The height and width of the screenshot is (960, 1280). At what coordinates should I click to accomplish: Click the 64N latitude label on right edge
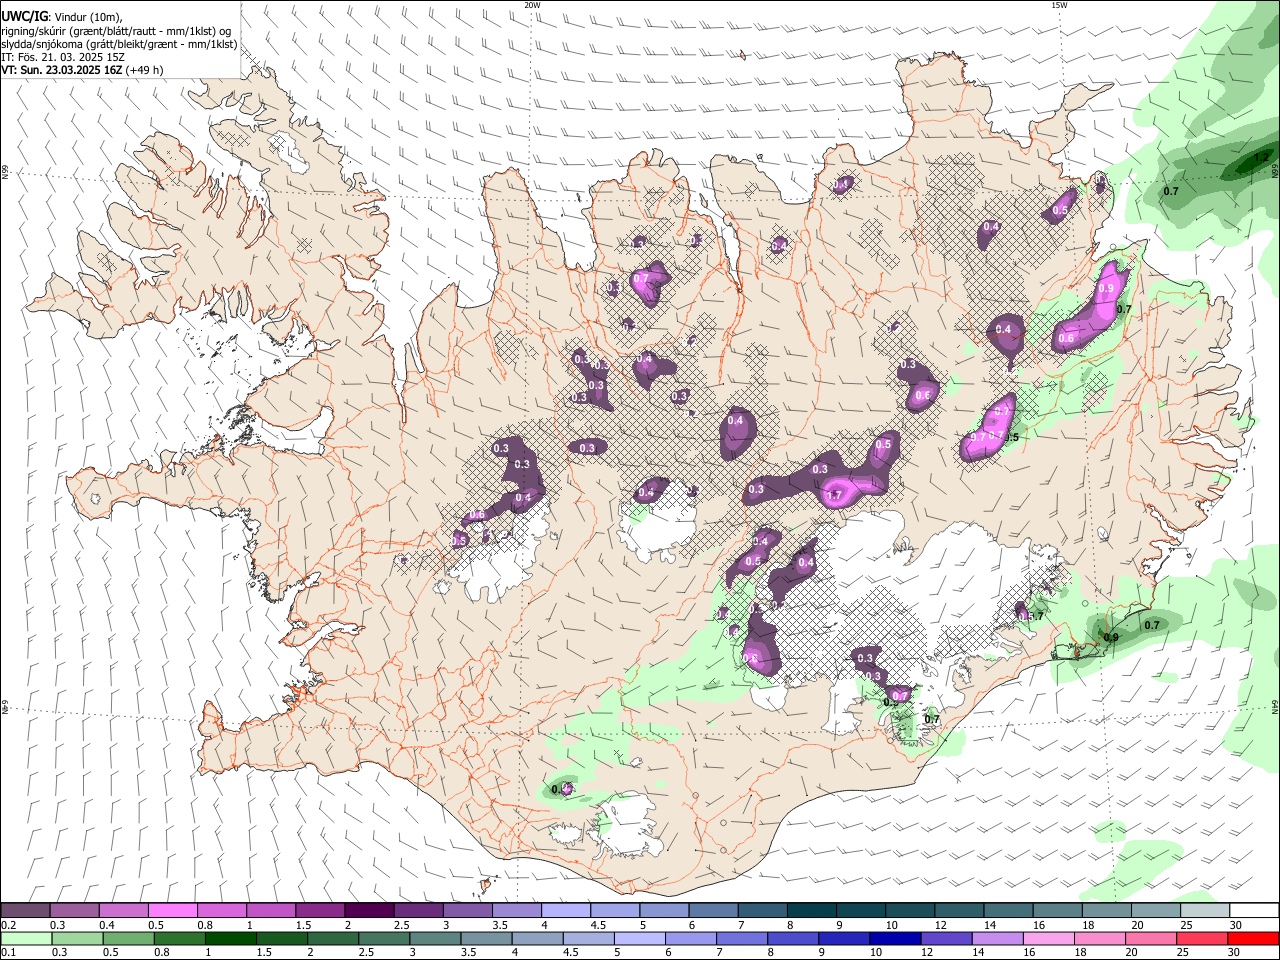pyautogui.click(x=1275, y=706)
